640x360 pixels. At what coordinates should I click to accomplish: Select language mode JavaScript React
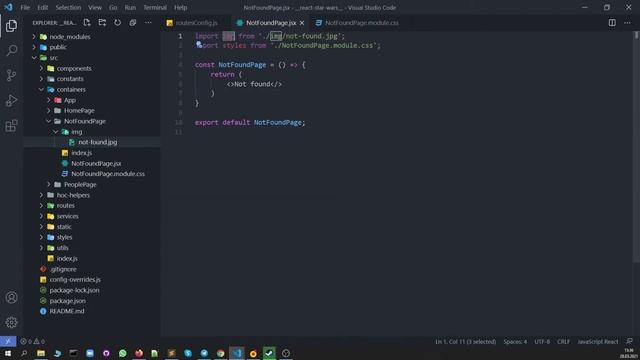[598, 342]
